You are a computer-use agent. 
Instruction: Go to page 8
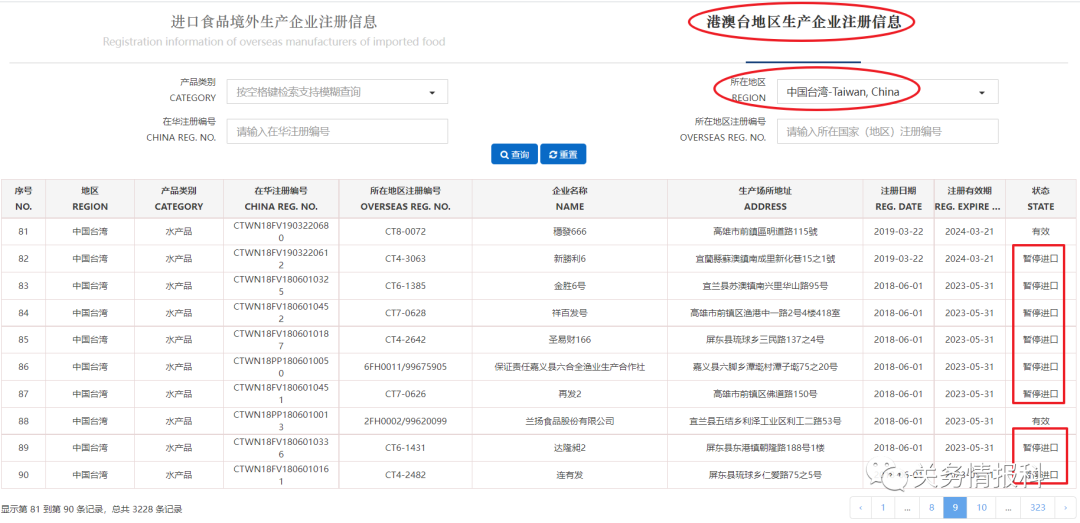932,508
